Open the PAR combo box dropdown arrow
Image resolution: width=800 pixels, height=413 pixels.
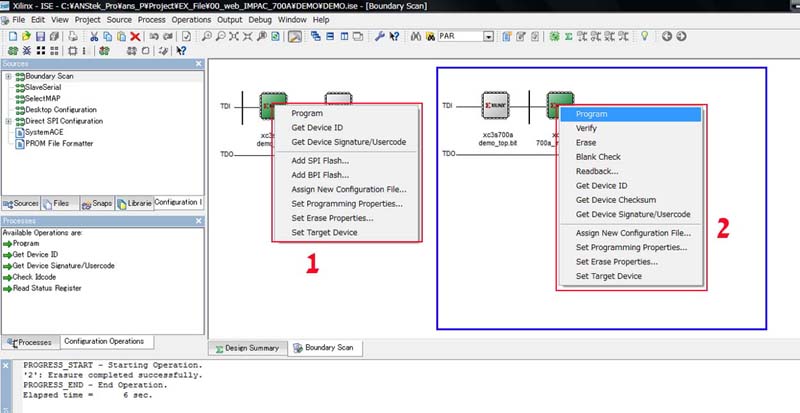[x=489, y=37]
